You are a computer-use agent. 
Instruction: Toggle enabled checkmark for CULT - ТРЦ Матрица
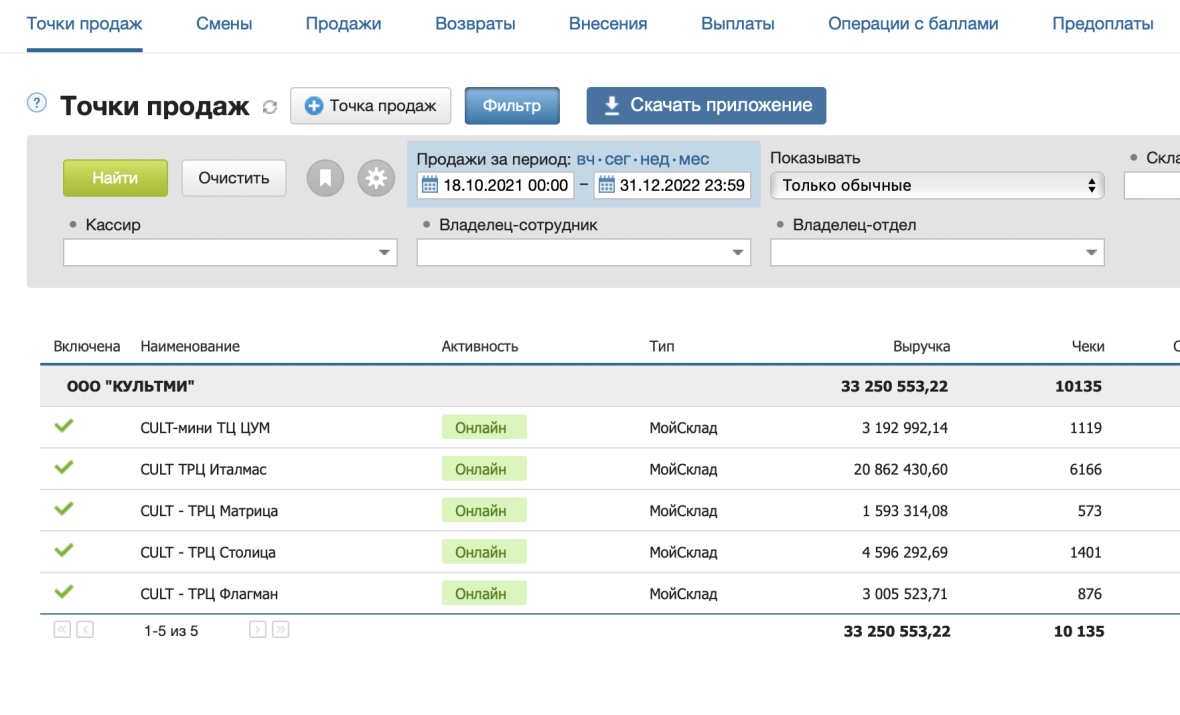[64, 509]
